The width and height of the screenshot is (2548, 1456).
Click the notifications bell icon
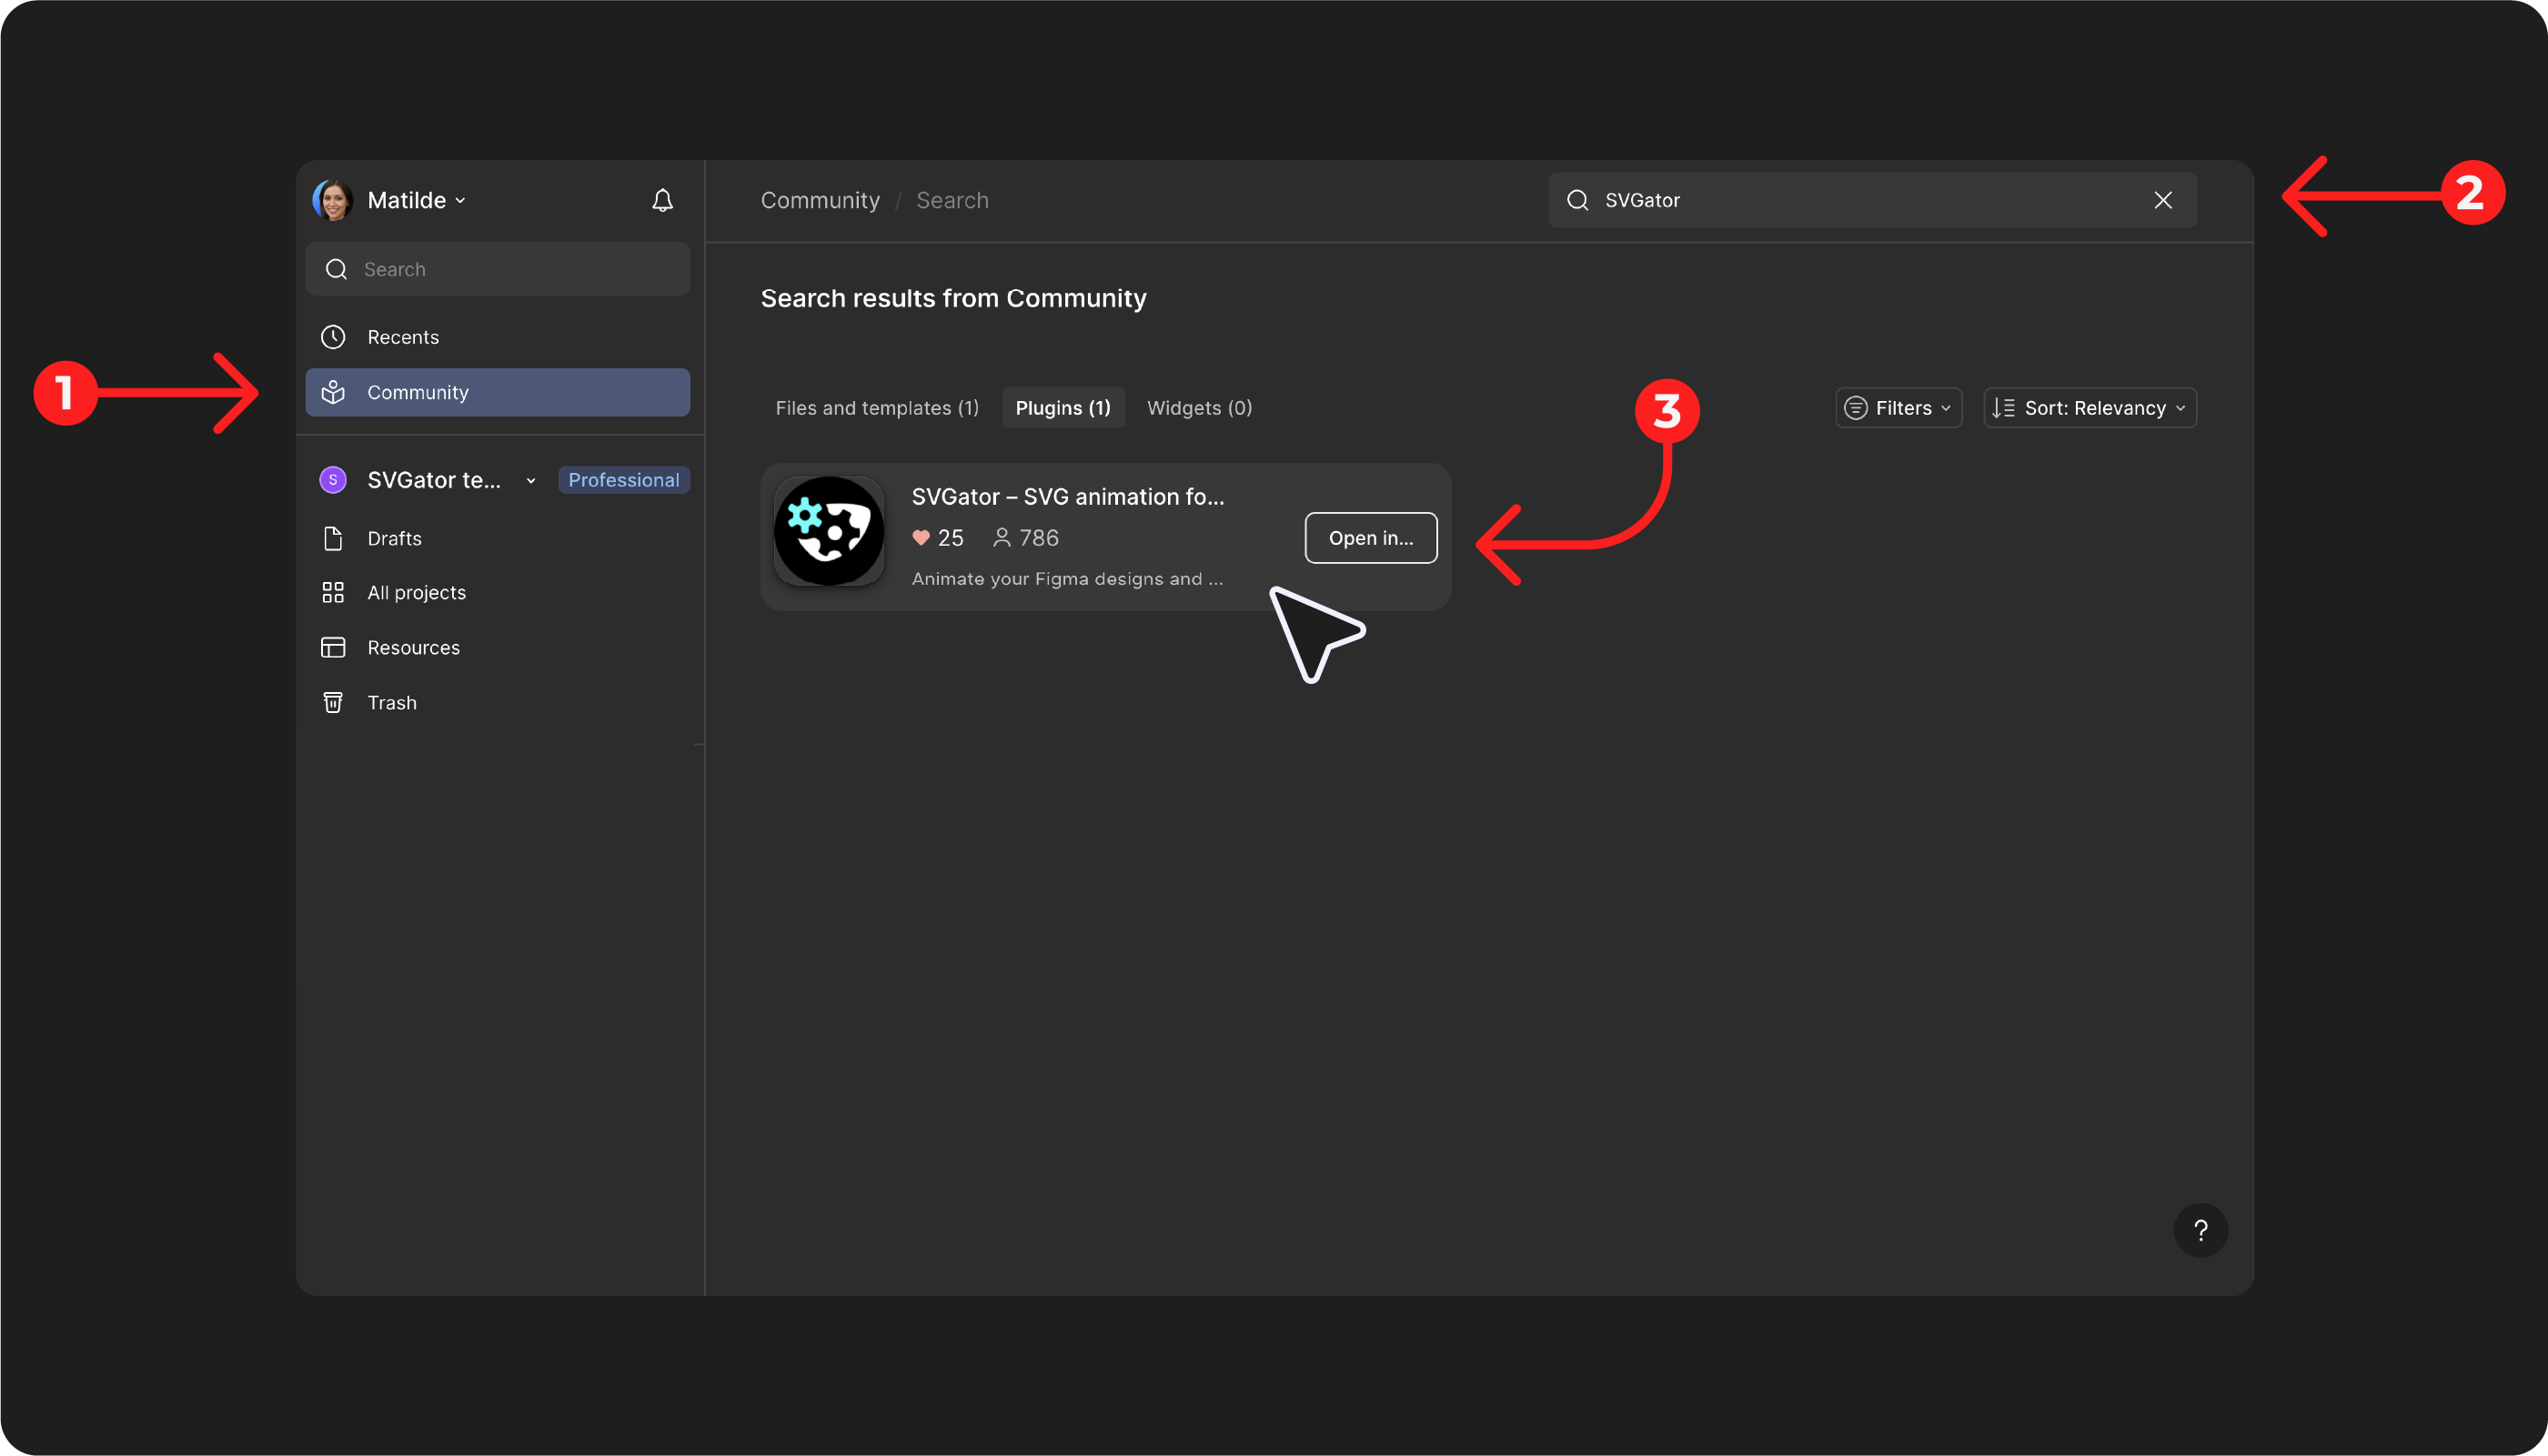click(662, 200)
